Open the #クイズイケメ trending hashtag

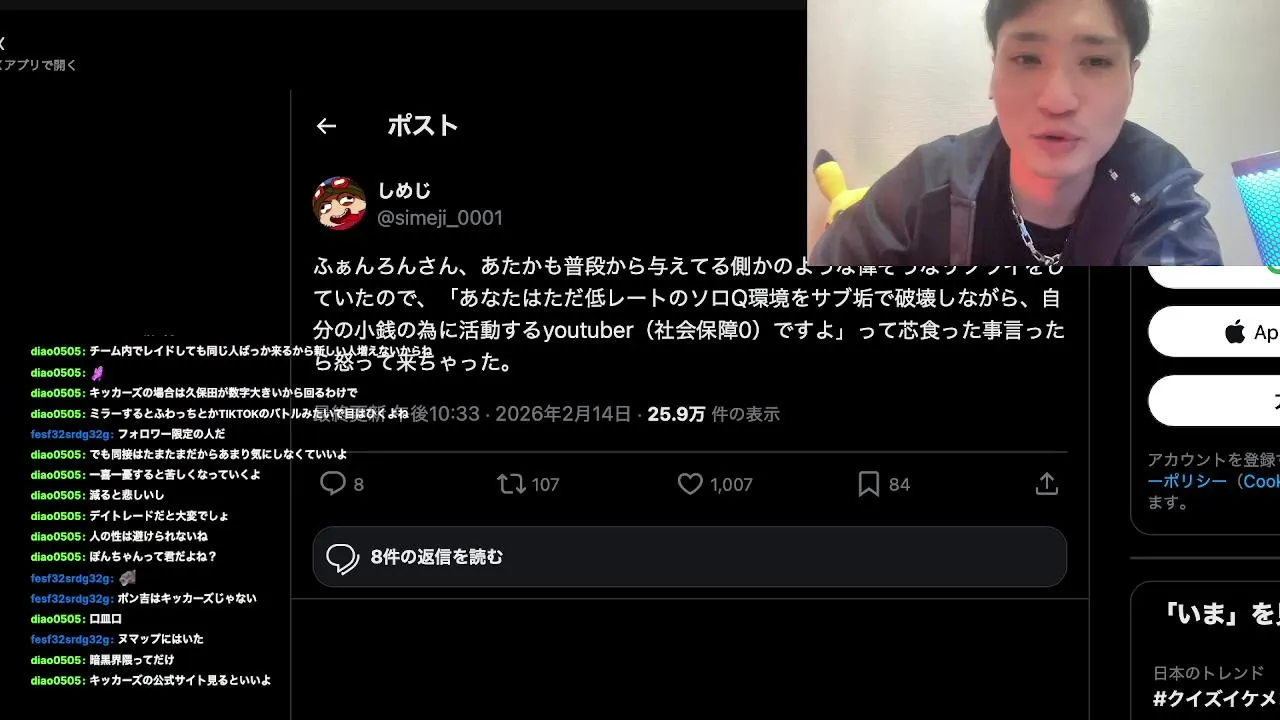coord(1215,698)
